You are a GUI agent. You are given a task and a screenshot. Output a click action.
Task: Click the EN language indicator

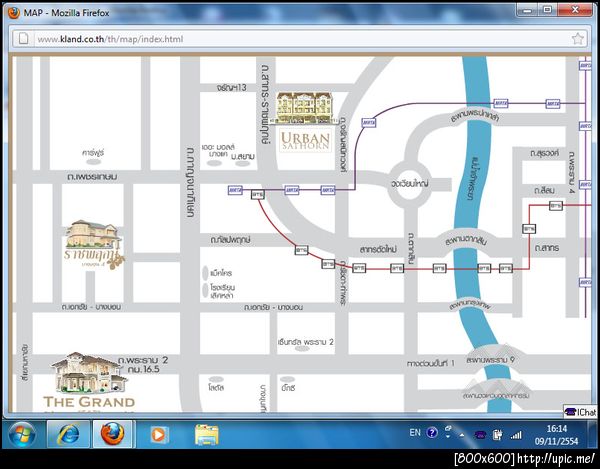[x=415, y=433]
